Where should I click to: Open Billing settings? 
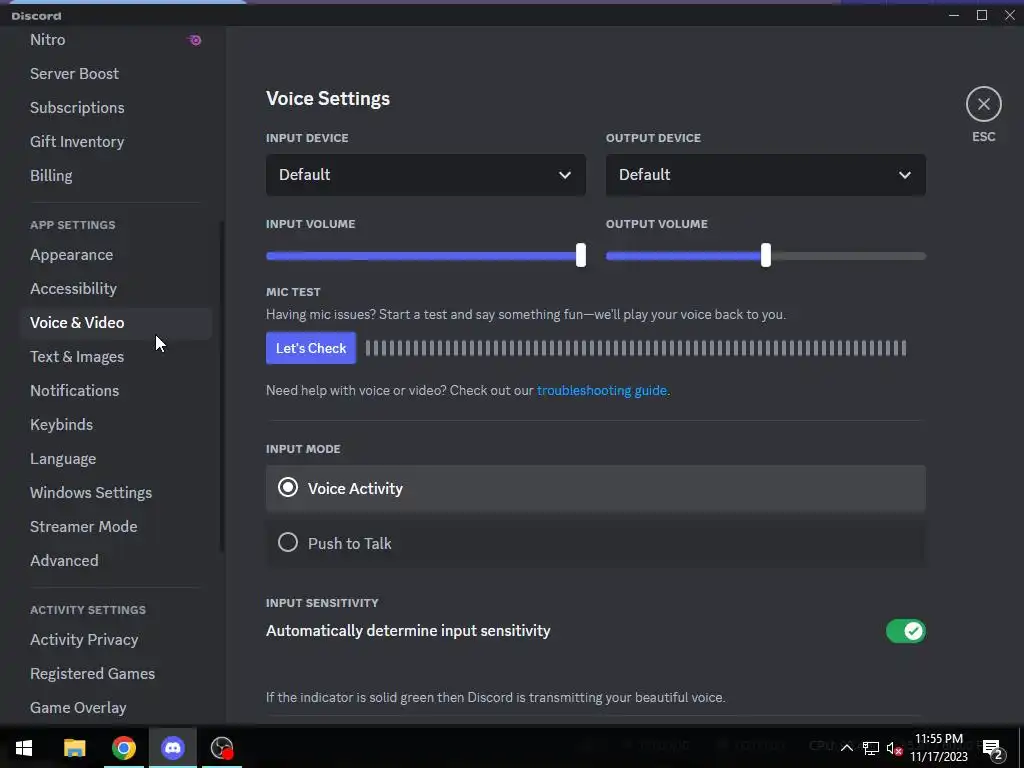(x=51, y=176)
